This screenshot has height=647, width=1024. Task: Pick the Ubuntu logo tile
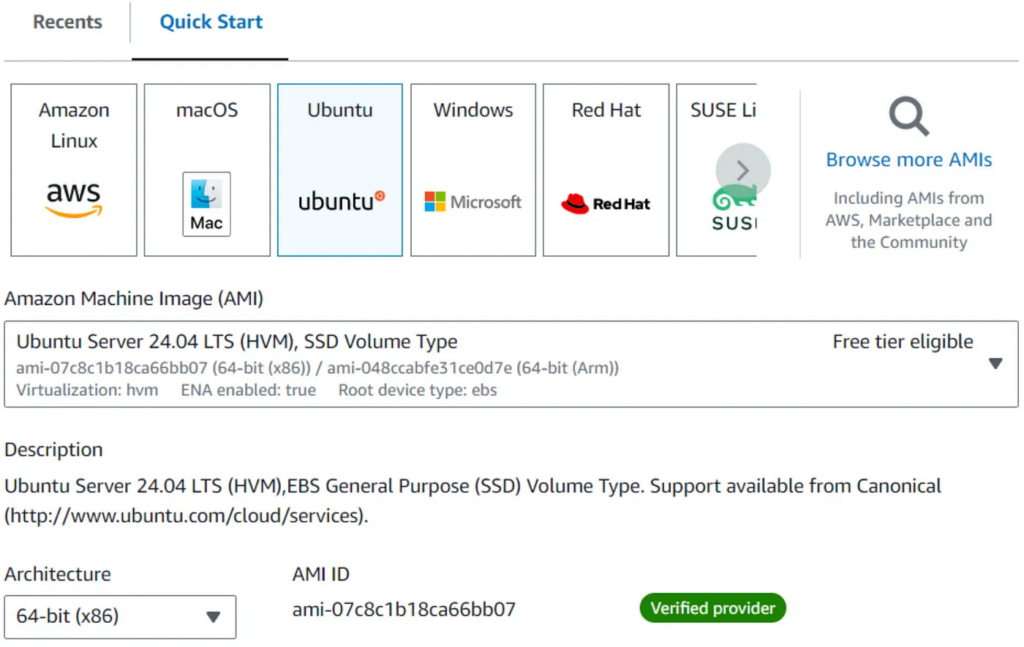tap(340, 170)
